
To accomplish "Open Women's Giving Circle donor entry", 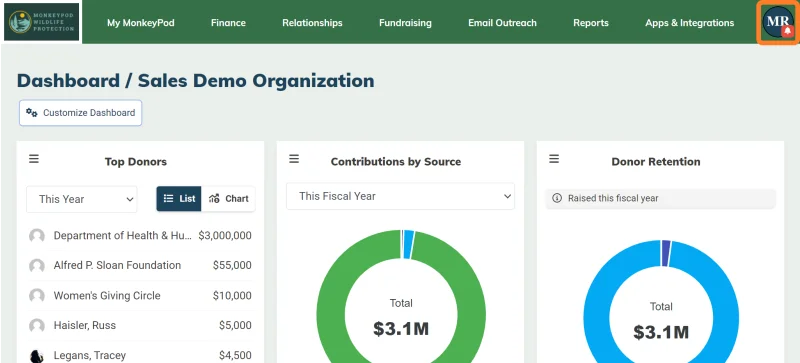I will point(107,296).
